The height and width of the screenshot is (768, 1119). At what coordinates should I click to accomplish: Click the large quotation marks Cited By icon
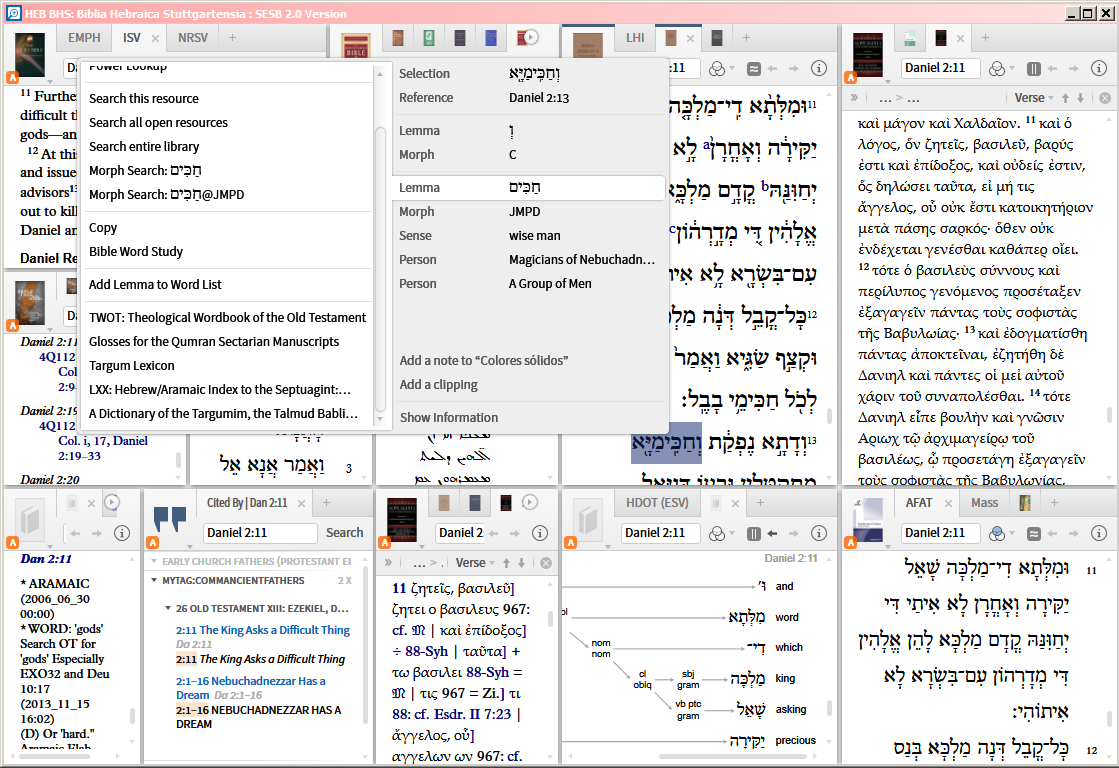[x=170, y=519]
